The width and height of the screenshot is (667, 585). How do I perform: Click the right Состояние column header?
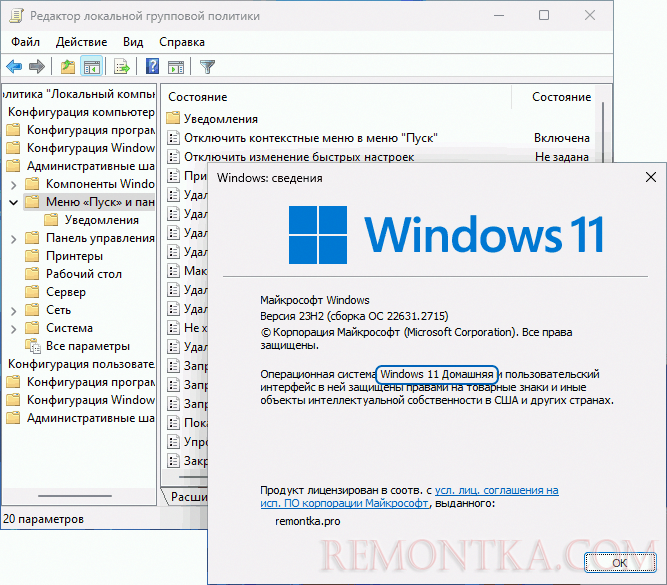pyautogui.click(x=562, y=97)
